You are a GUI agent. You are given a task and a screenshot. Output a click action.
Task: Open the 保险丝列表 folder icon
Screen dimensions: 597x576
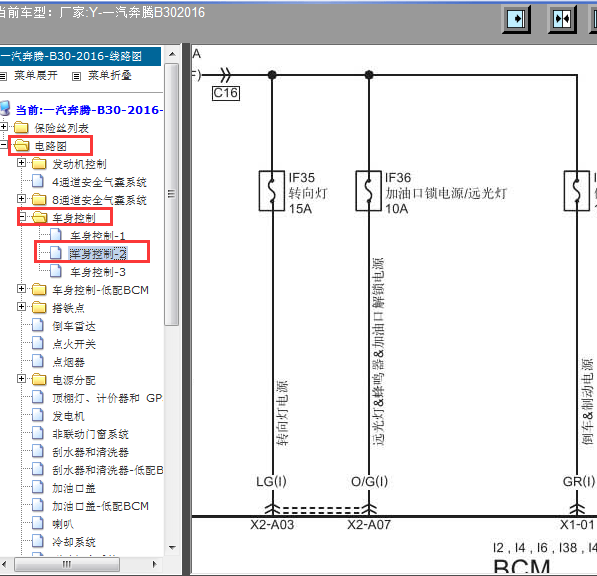click(21, 127)
